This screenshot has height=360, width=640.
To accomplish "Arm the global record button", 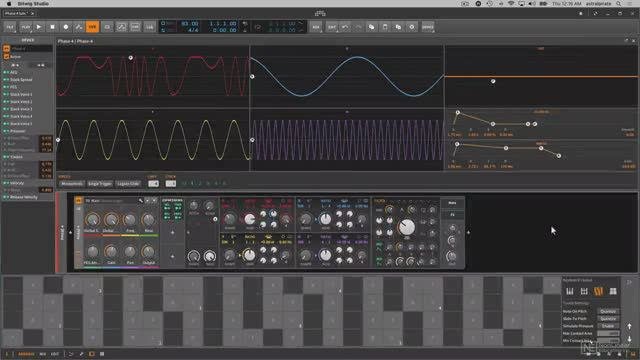I will [x=66, y=27].
